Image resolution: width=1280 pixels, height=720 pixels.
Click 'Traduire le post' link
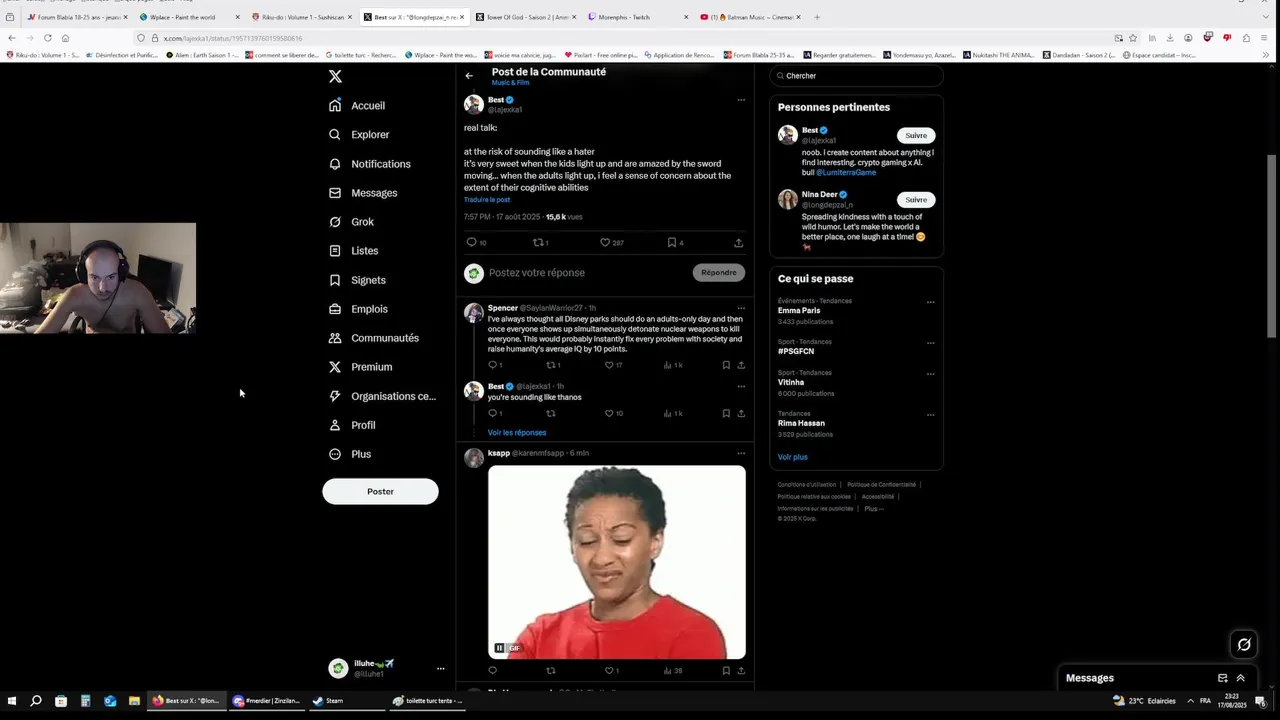tap(487, 200)
